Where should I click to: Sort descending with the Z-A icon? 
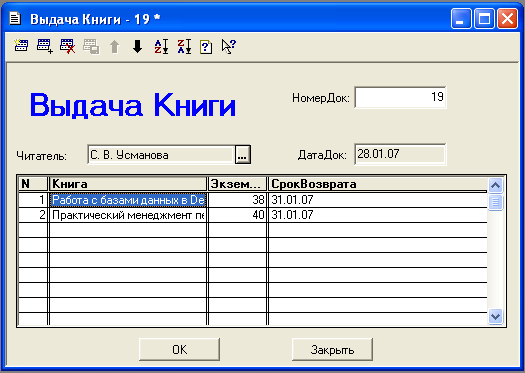184,46
